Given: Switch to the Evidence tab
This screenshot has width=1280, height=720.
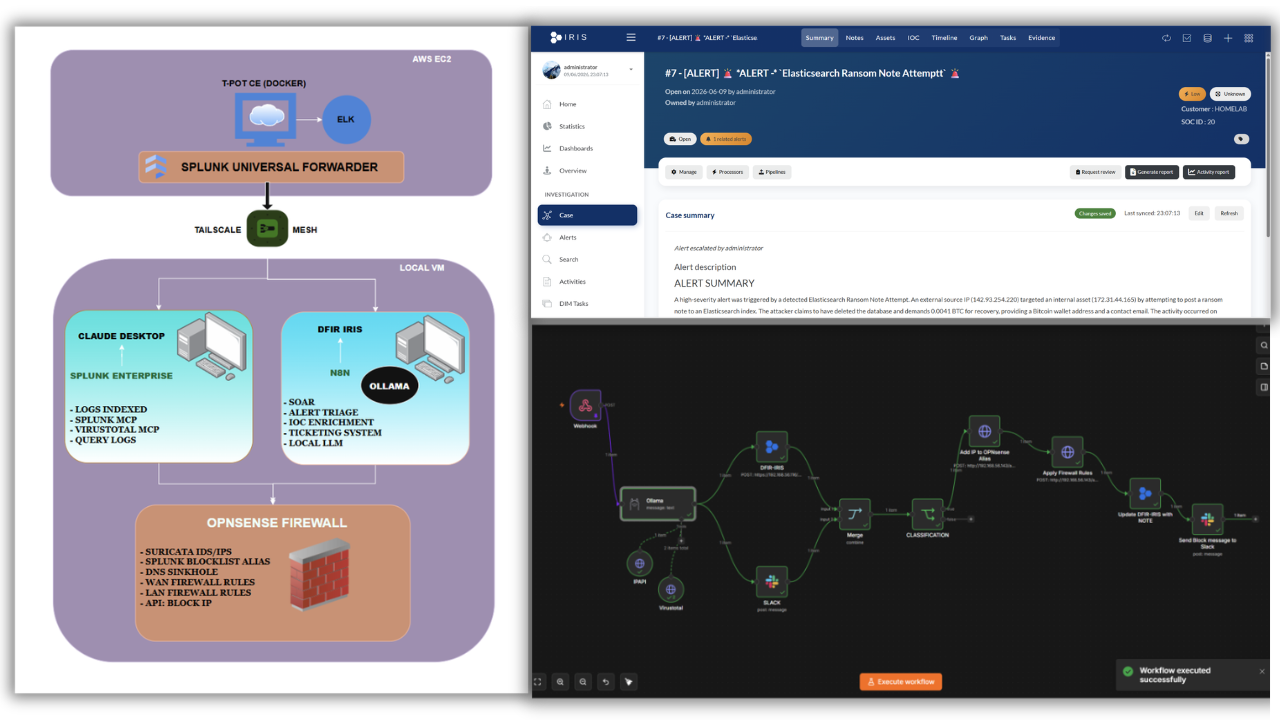Looking at the screenshot, I should click(x=1041, y=38).
